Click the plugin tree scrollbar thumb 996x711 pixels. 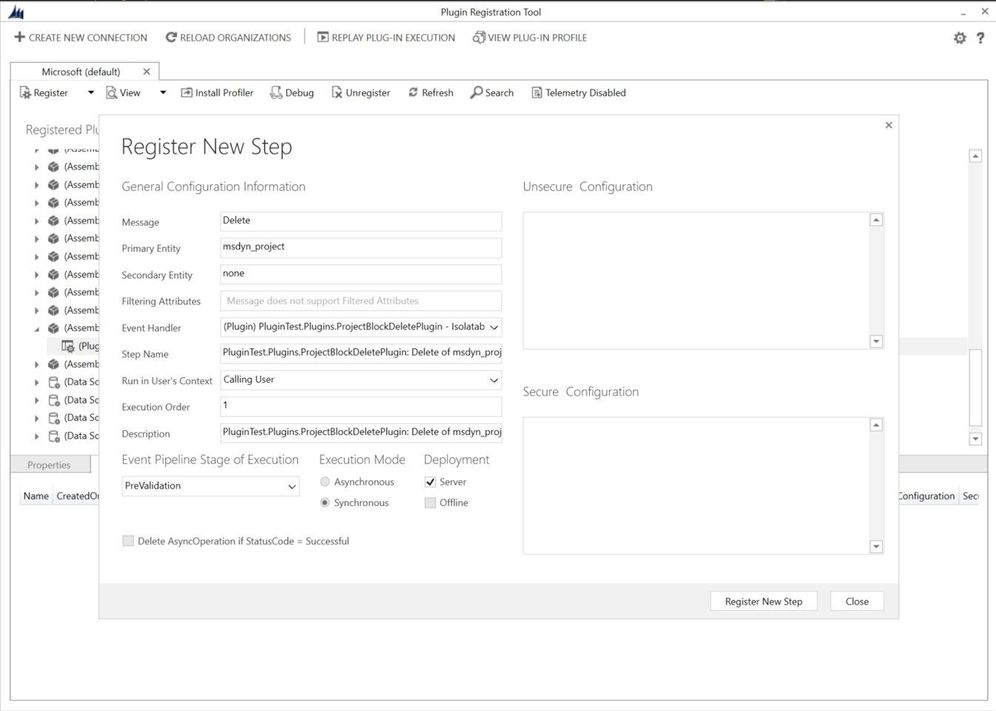click(976, 387)
